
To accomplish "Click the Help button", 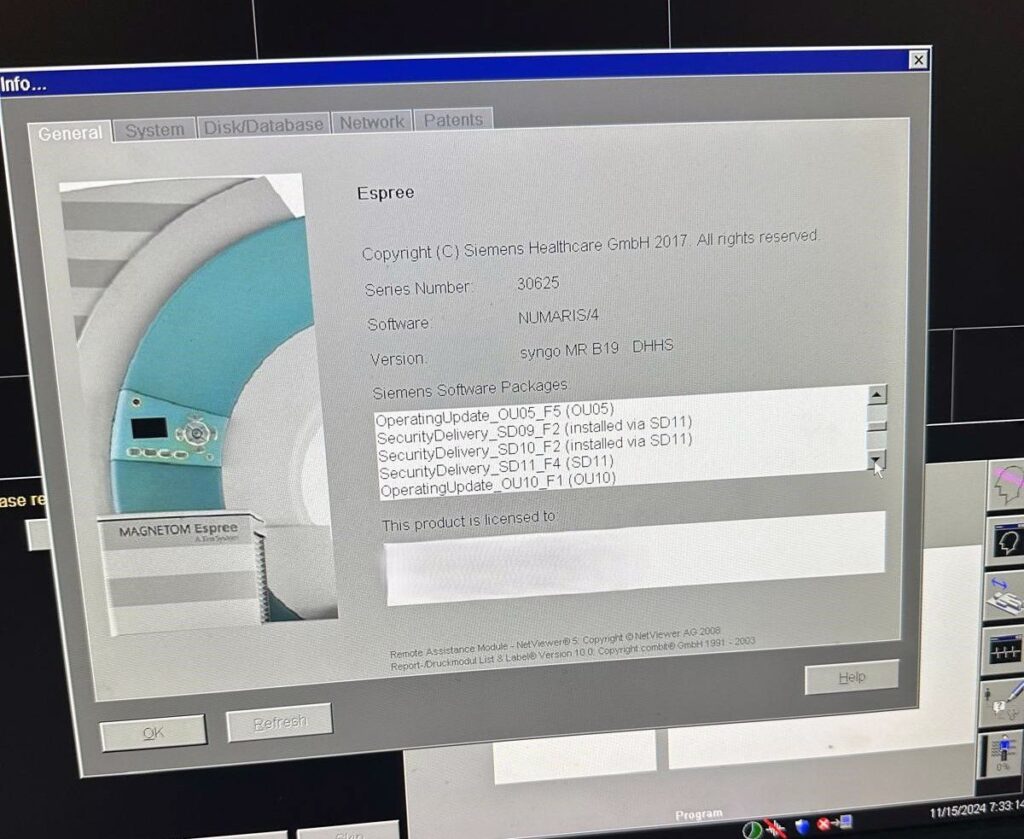I will [852, 677].
